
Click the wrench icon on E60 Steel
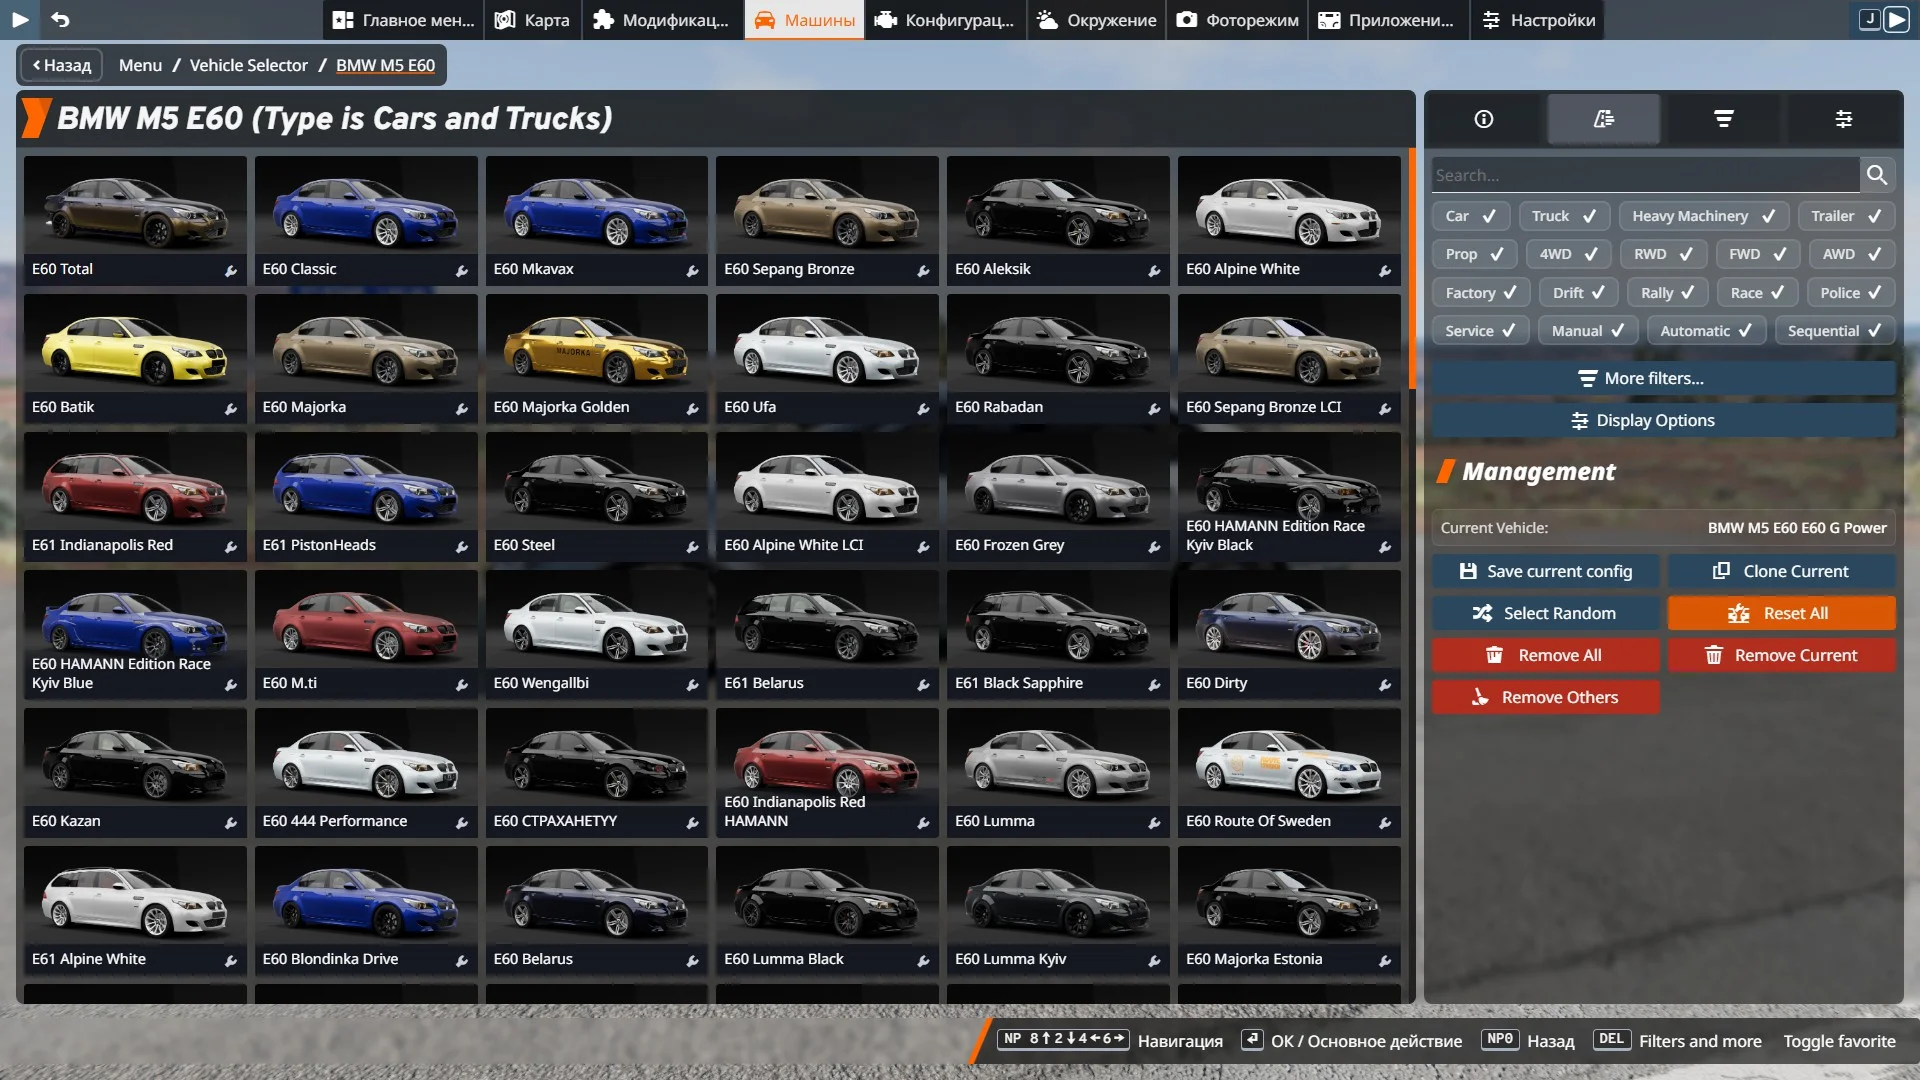pos(692,546)
